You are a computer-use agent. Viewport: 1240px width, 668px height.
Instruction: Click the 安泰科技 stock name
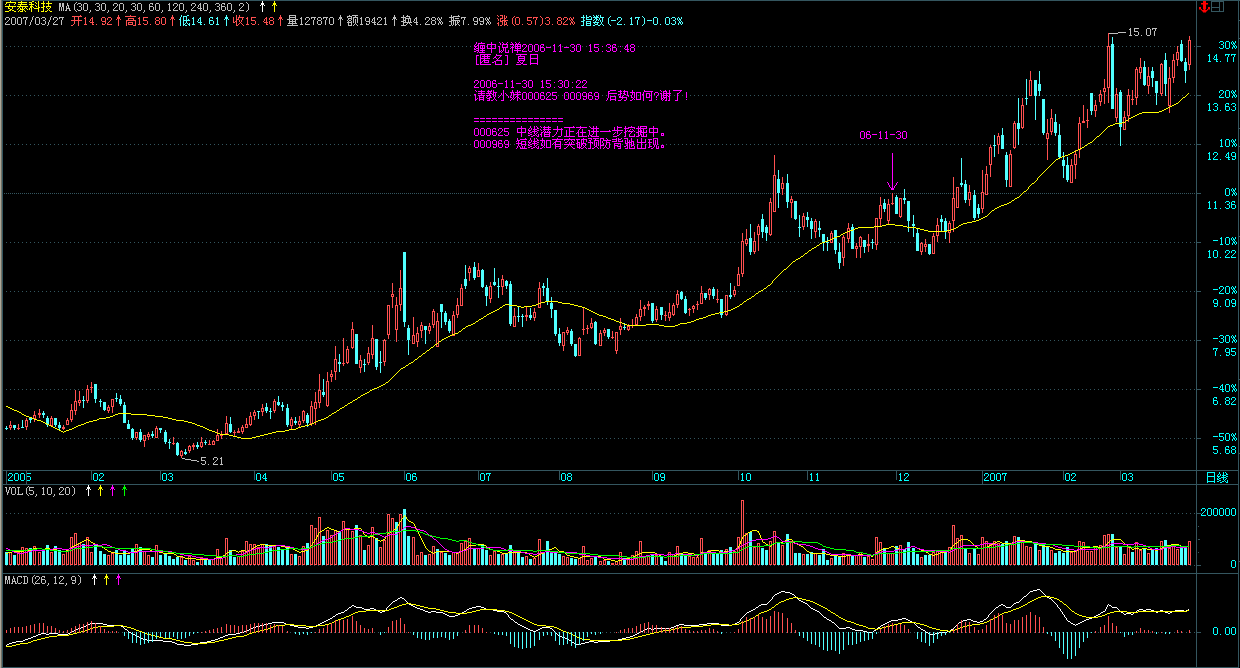(27, 7)
